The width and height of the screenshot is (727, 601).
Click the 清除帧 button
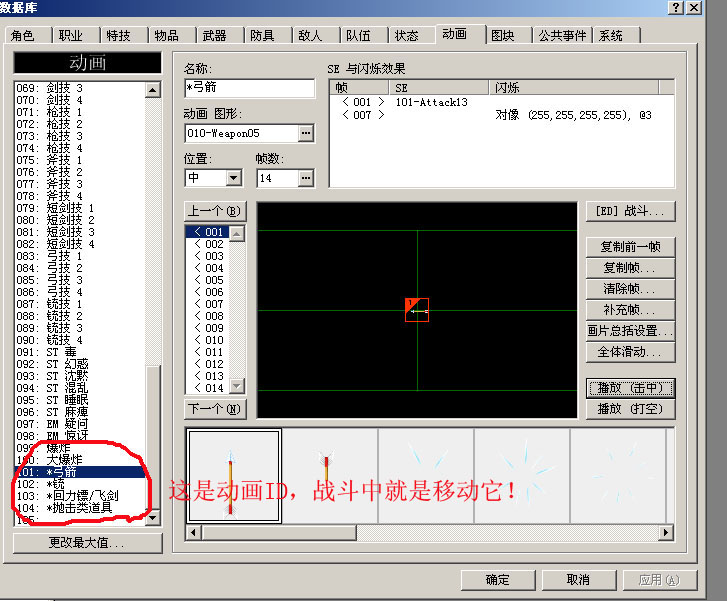point(630,289)
